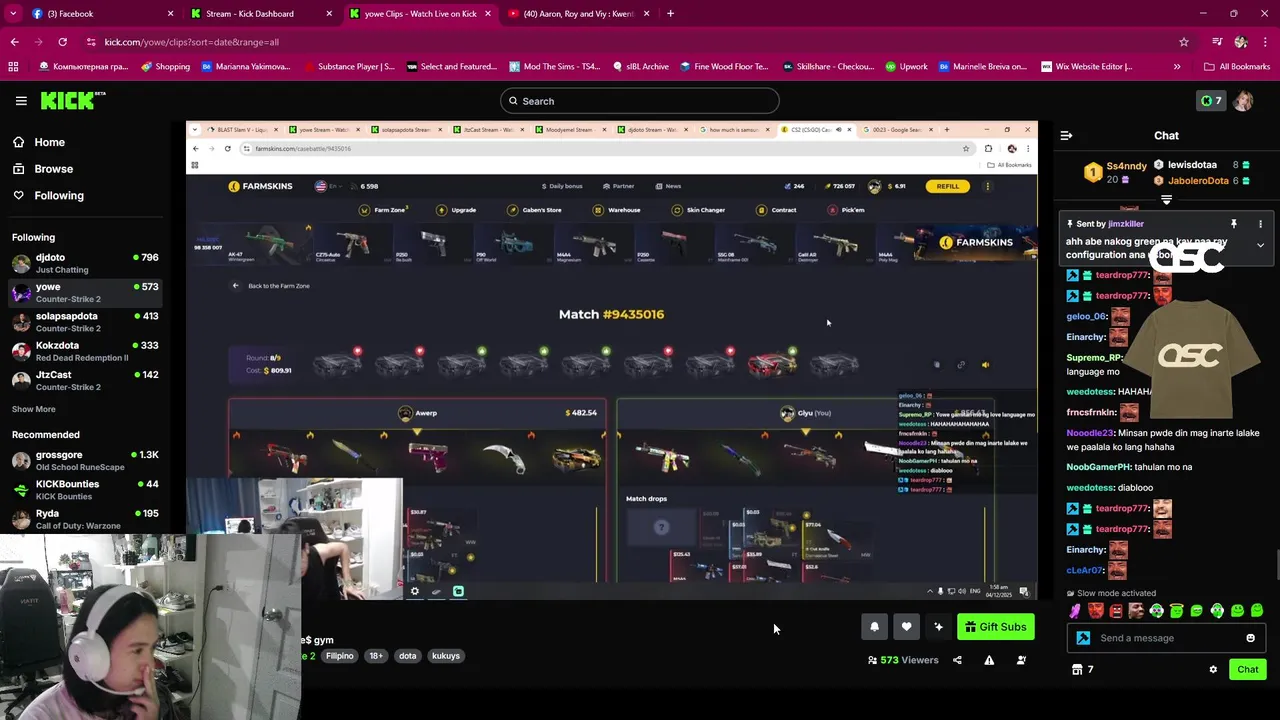
Task: Click the chat identity hammer badge
Action: point(1083,638)
